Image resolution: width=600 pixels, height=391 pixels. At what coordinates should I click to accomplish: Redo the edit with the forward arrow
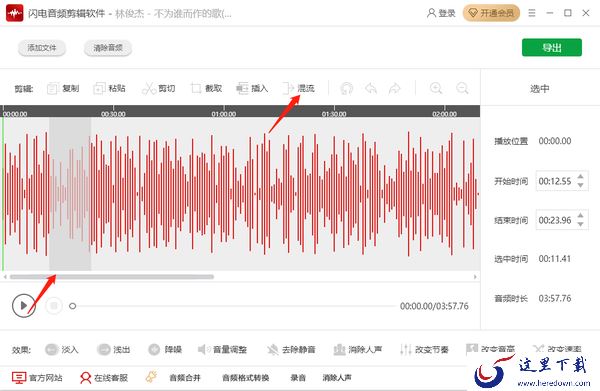(395, 88)
